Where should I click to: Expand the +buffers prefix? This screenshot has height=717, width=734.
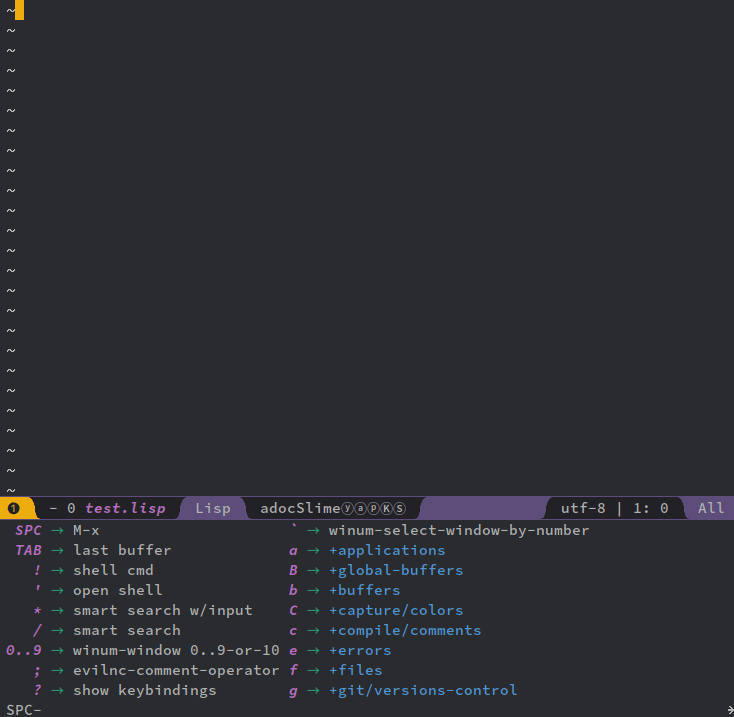[x=345, y=590]
